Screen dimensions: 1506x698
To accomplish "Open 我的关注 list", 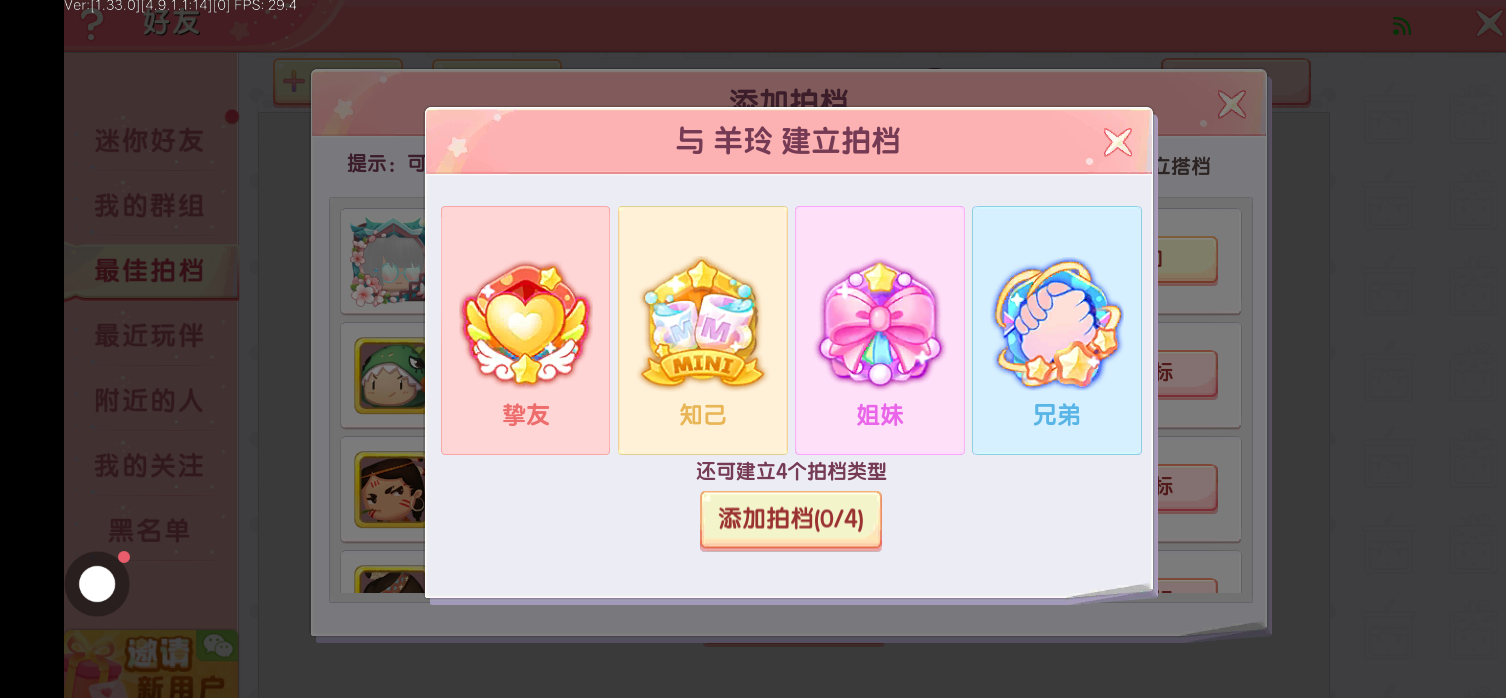I will point(150,466).
